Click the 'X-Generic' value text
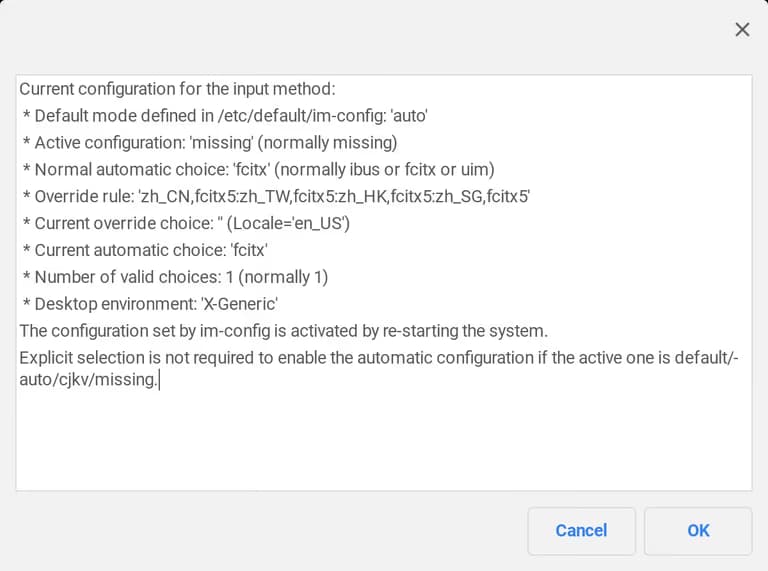Viewport: 768px width, 571px height. [x=240, y=304]
